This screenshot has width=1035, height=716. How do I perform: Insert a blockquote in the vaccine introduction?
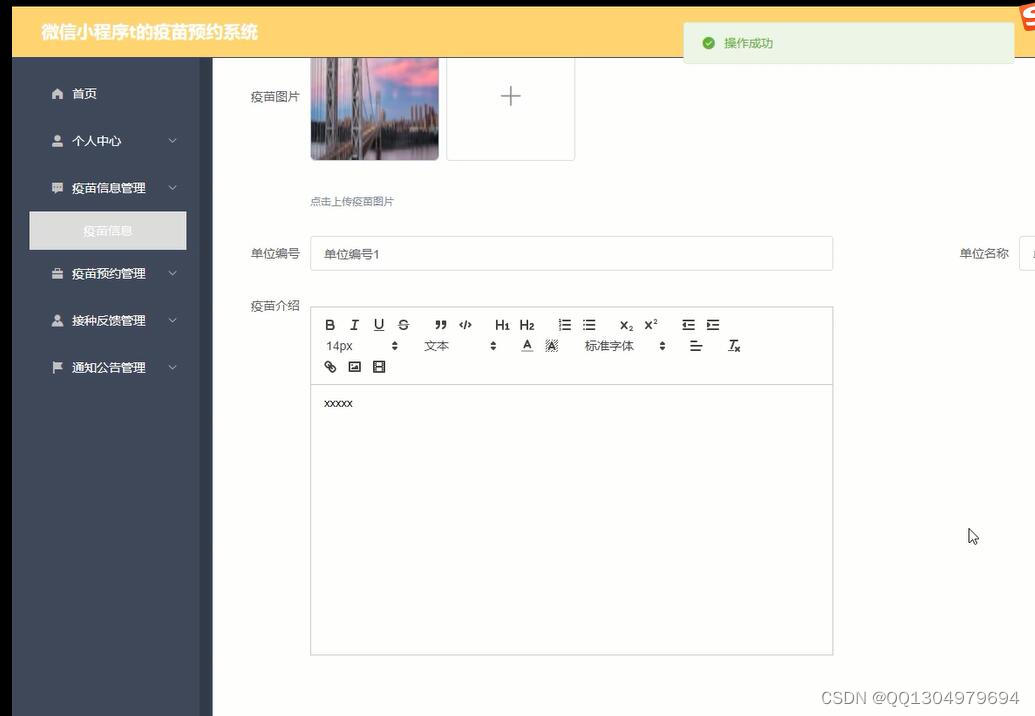440,324
